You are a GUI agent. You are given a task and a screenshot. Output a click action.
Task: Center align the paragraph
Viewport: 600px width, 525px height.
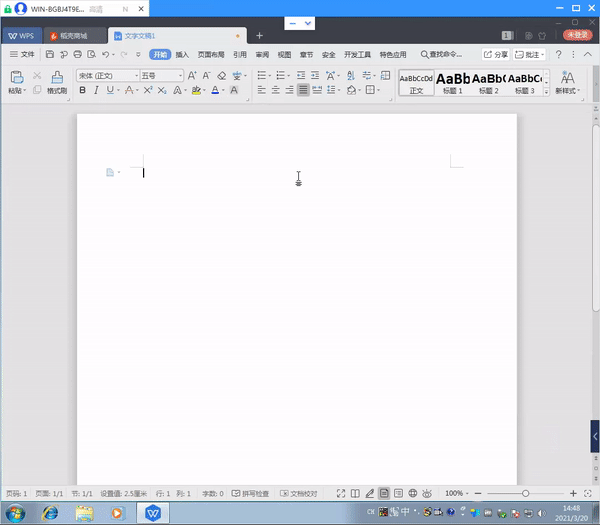click(276, 90)
